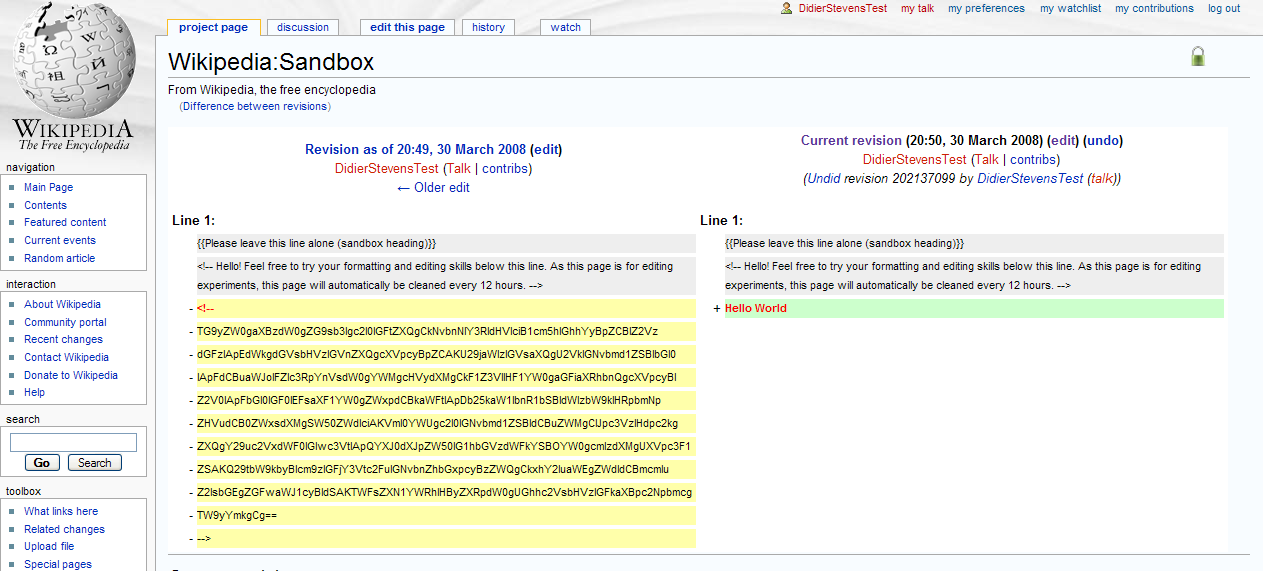Open a Random article
This screenshot has width=1263, height=571.
60,258
